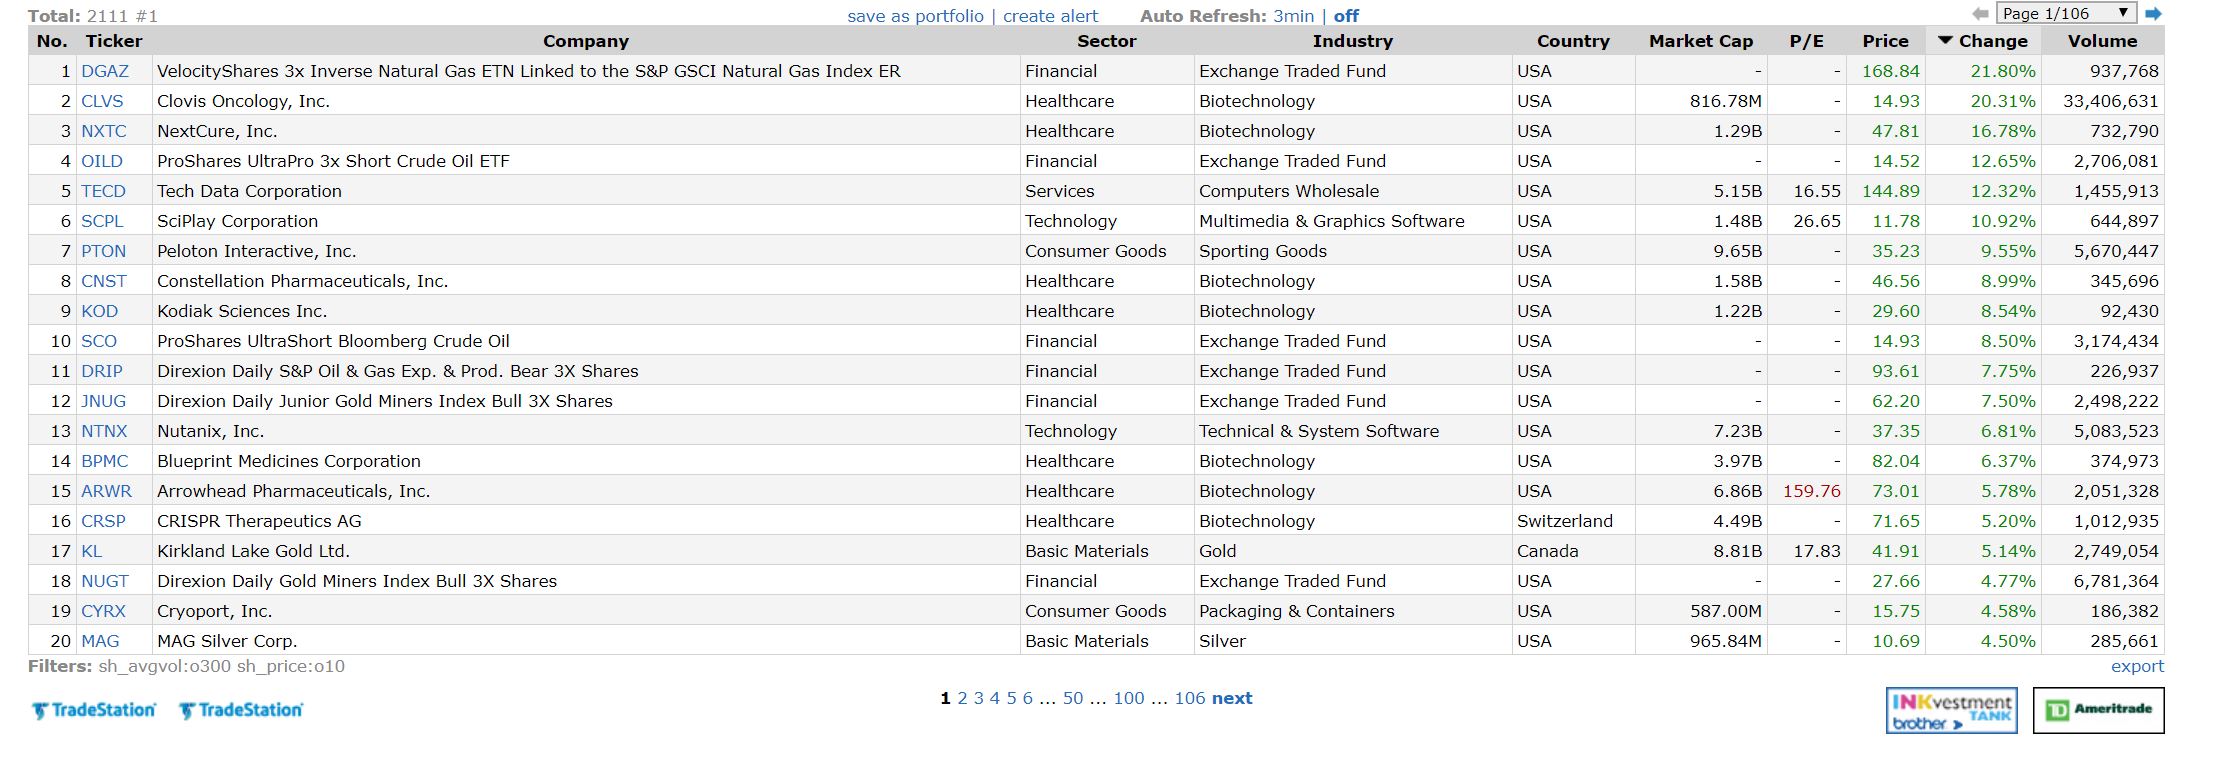Open the TD Ameritrade ad banner
Screen dimensions: 2234x770
tap(2098, 710)
